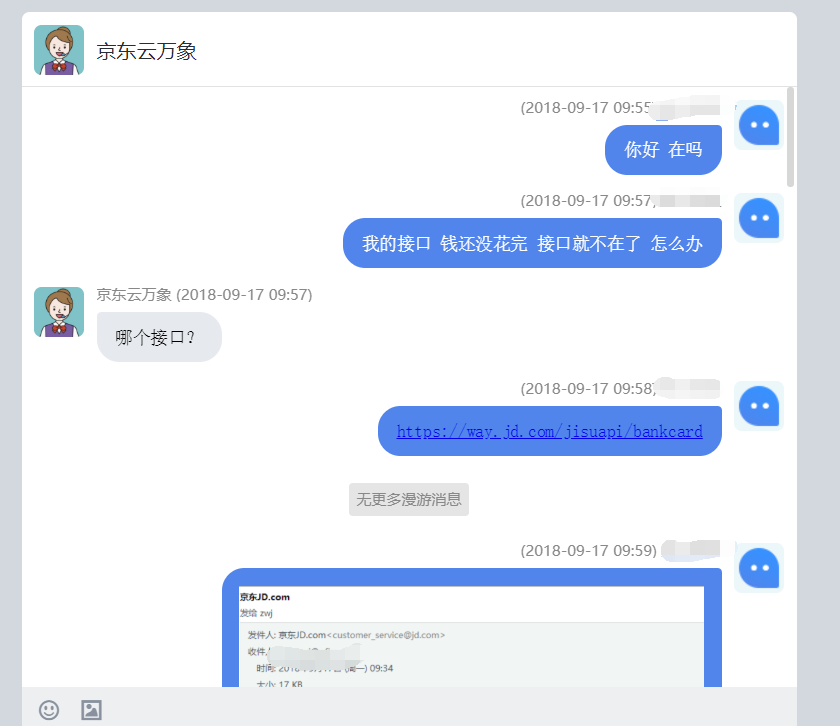This screenshot has width=840, height=726.
Task: Click user avatar beside 我的接口 message
Action: [759, 218]
